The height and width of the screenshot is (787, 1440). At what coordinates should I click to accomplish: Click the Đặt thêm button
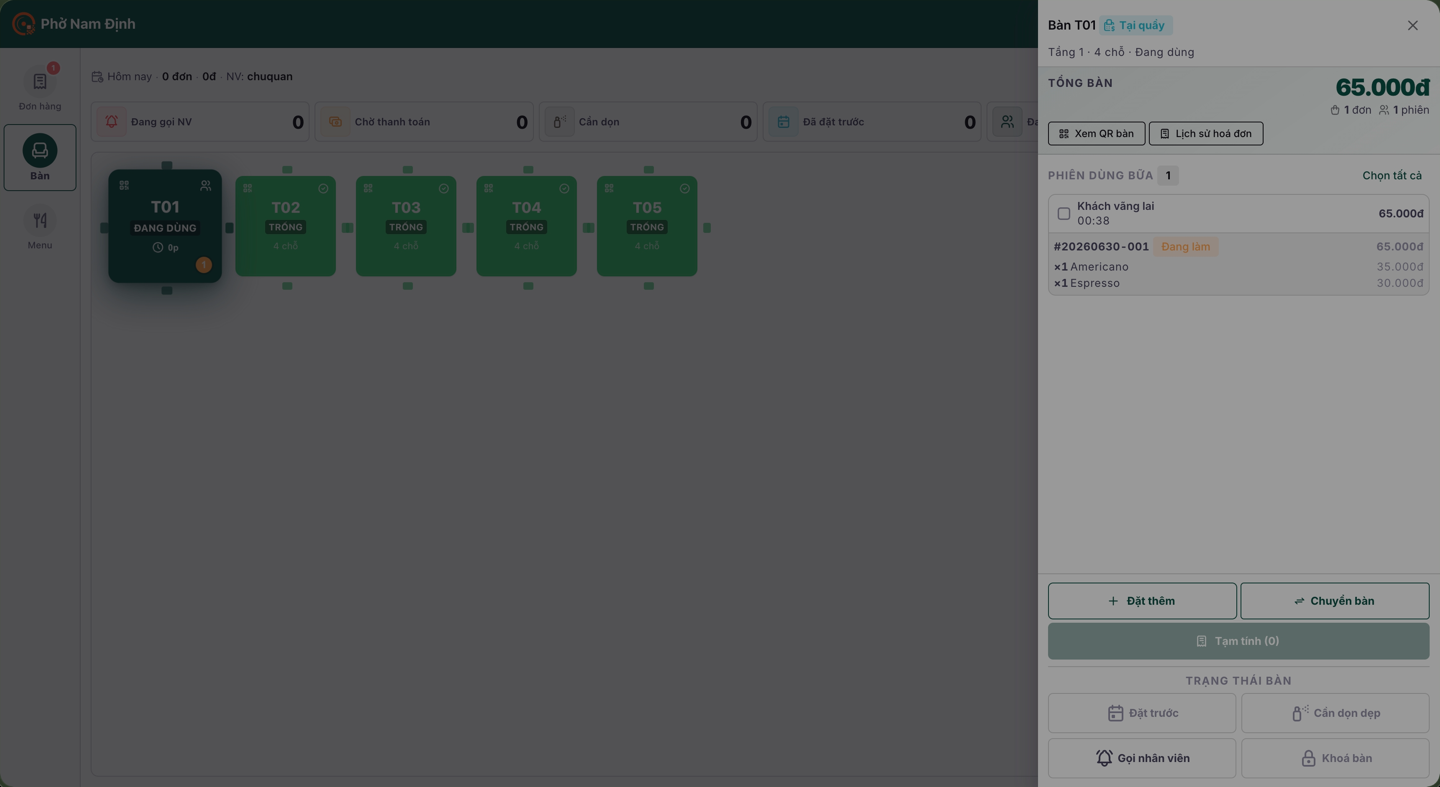(x=1142, y=601)
